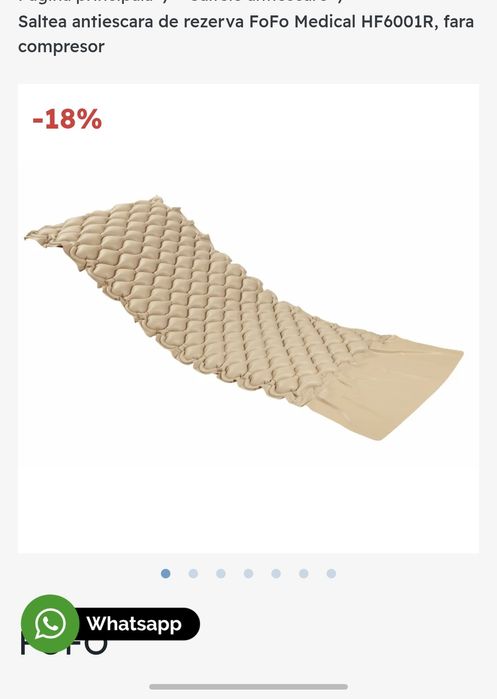Jump to the sixth carousel dot

pyautogui.click(x=304, y=574)
